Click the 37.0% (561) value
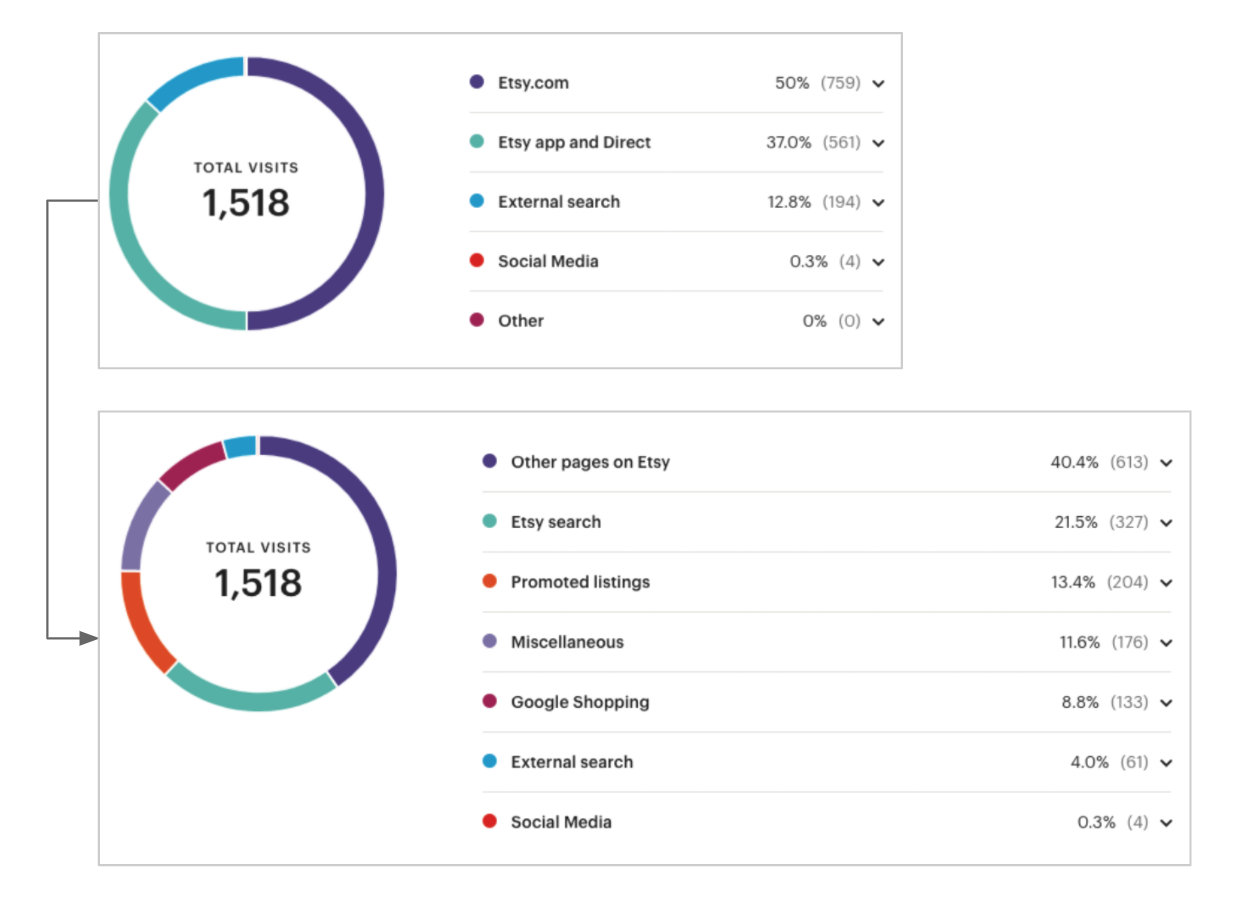 813,142
